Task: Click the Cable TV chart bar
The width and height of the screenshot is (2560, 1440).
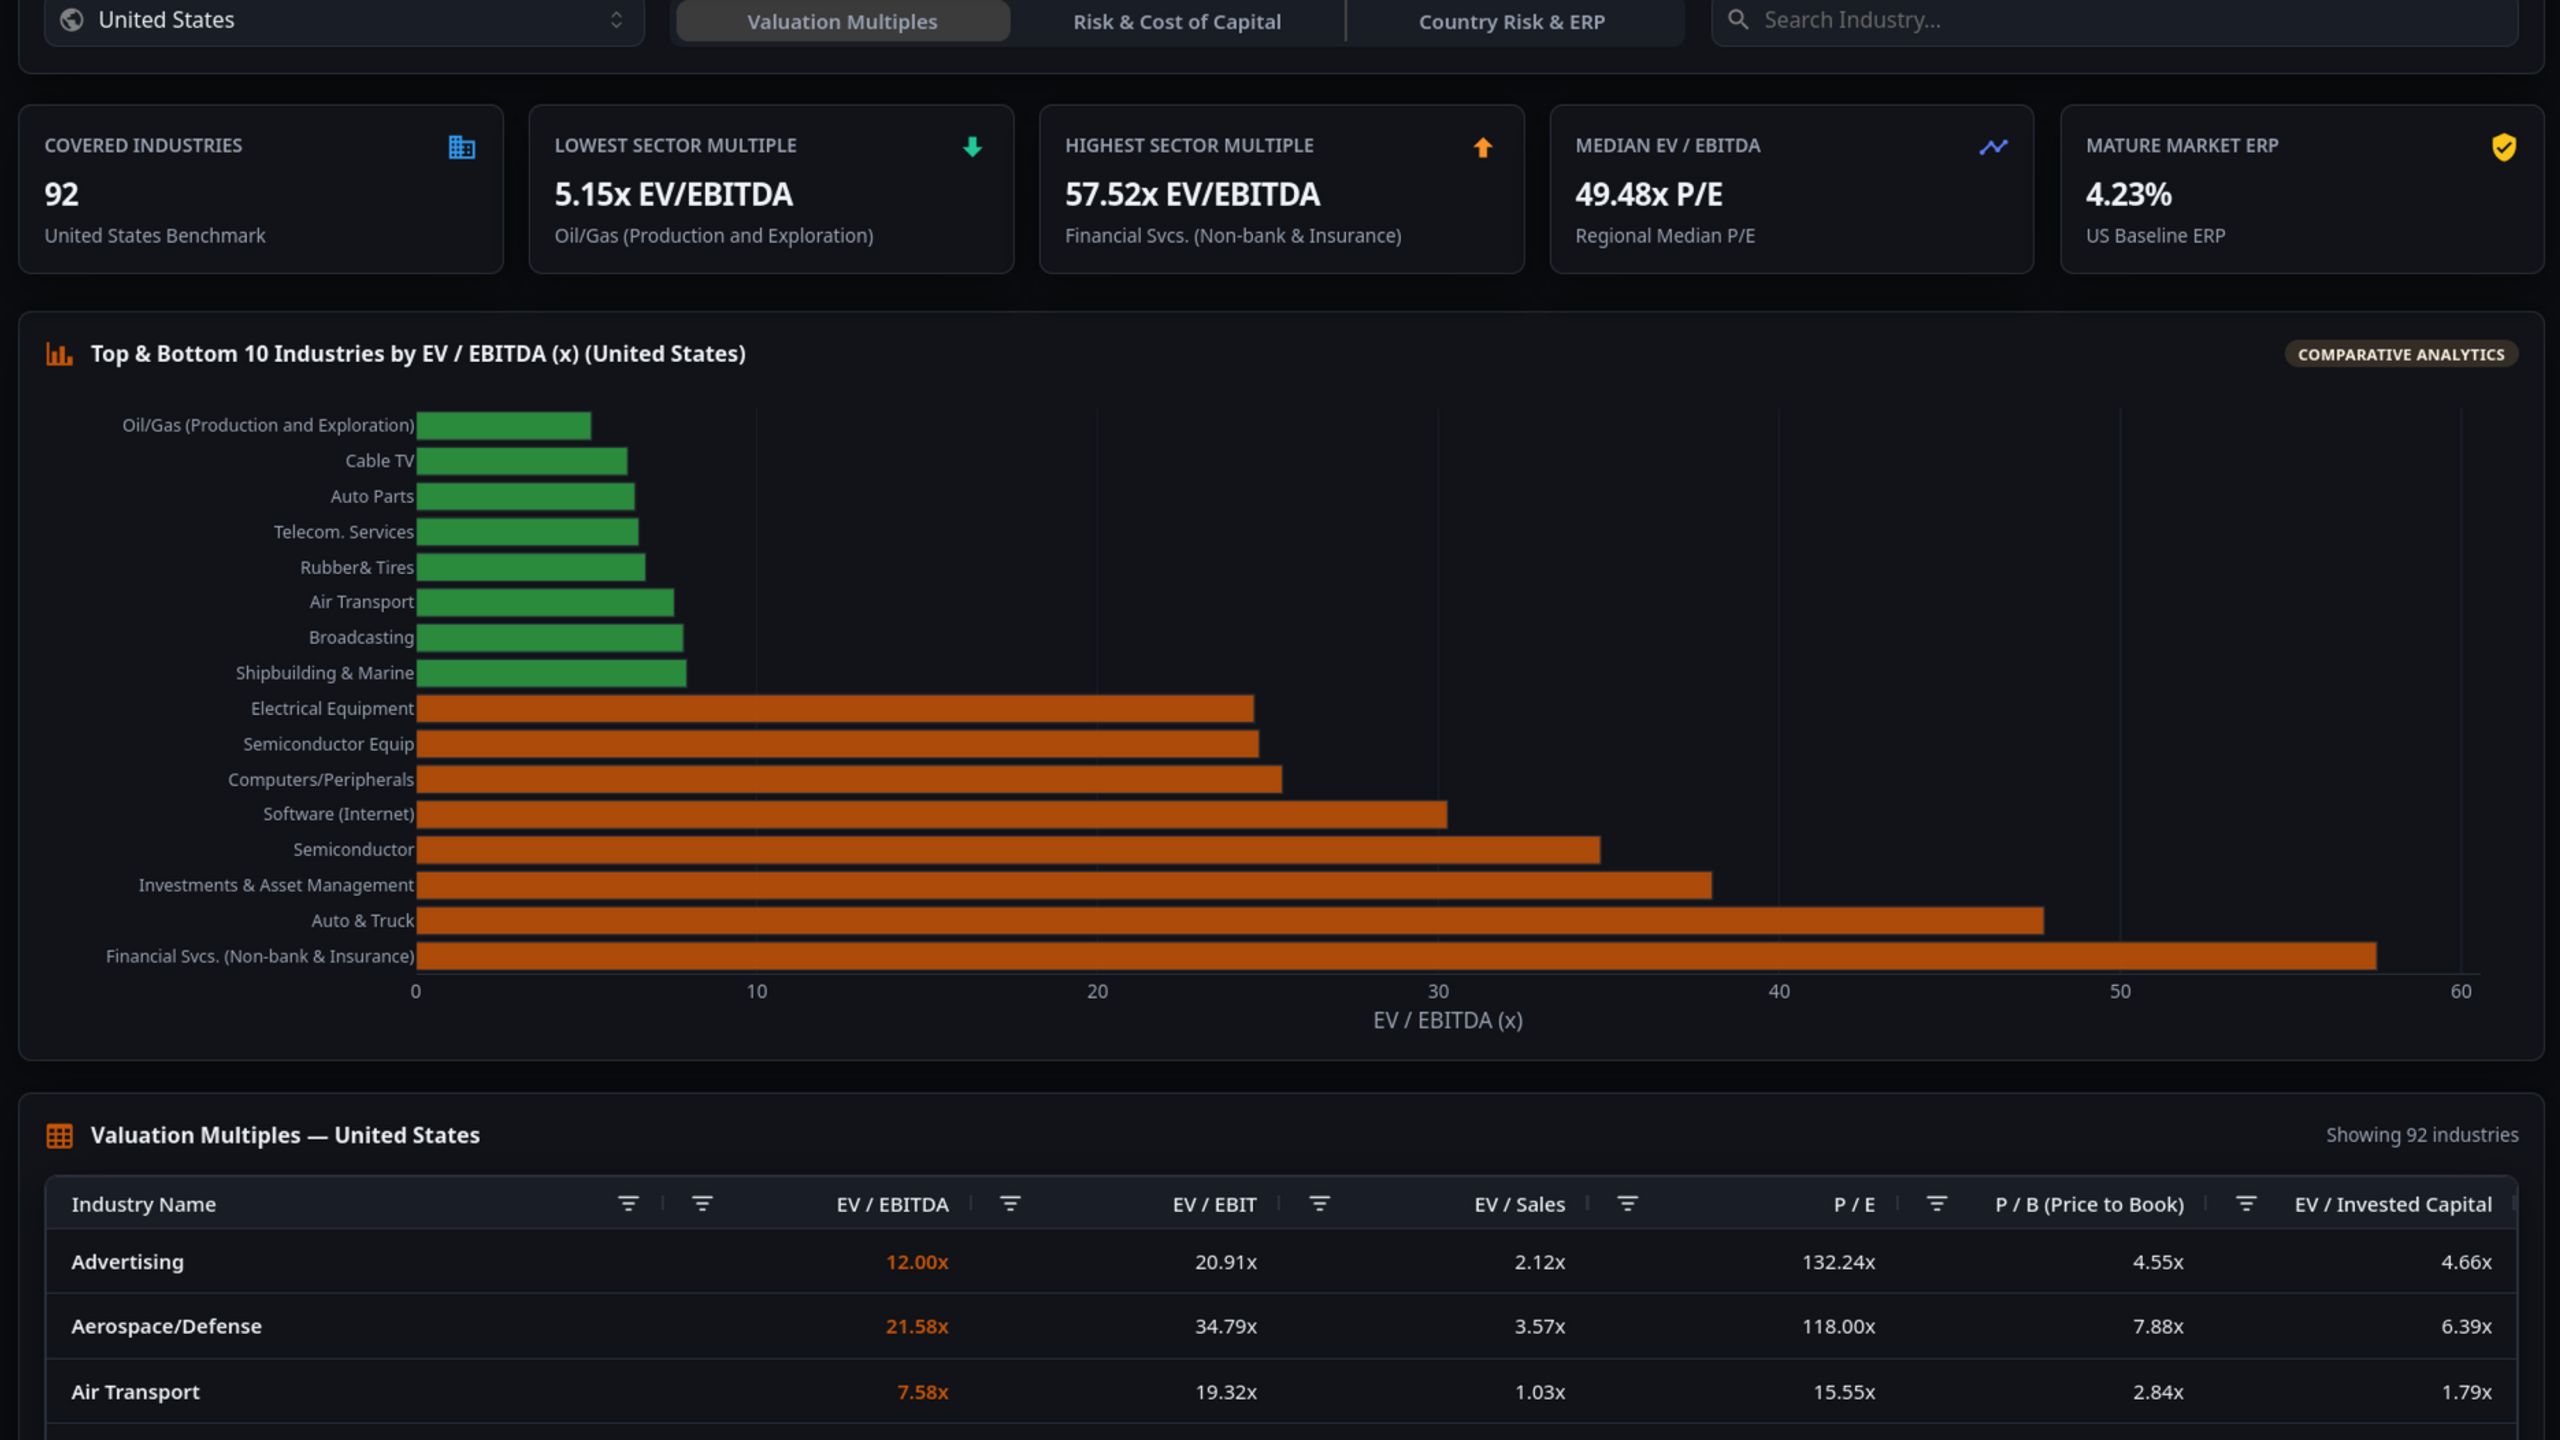Action: (522, 461)
